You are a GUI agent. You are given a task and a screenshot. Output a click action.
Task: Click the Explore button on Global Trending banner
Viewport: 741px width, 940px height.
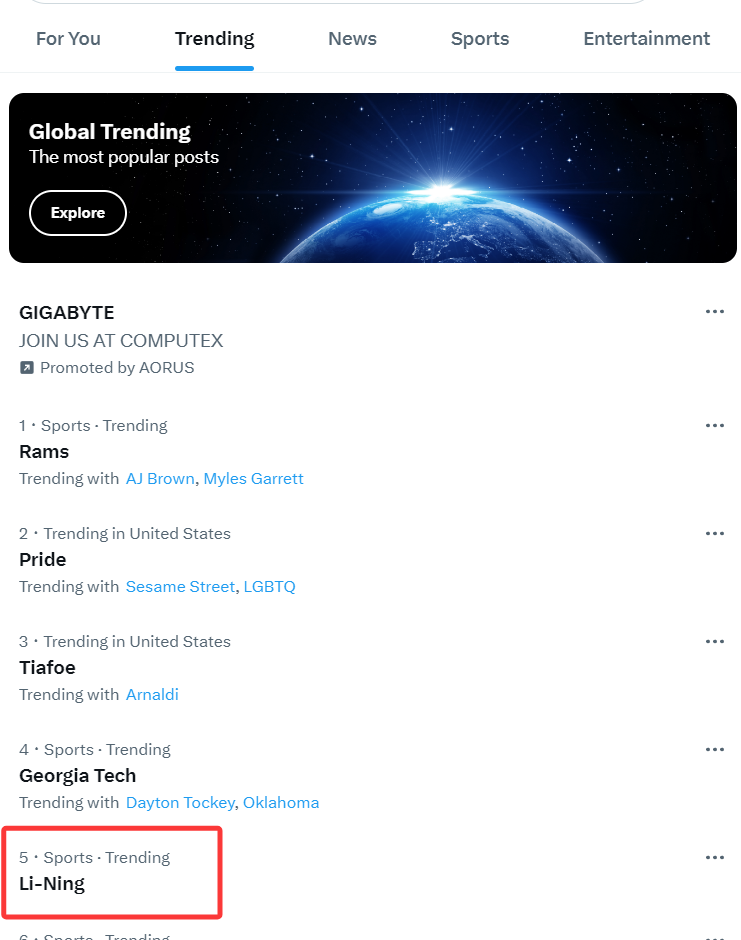pyautogui.click(x=78, y=213)
